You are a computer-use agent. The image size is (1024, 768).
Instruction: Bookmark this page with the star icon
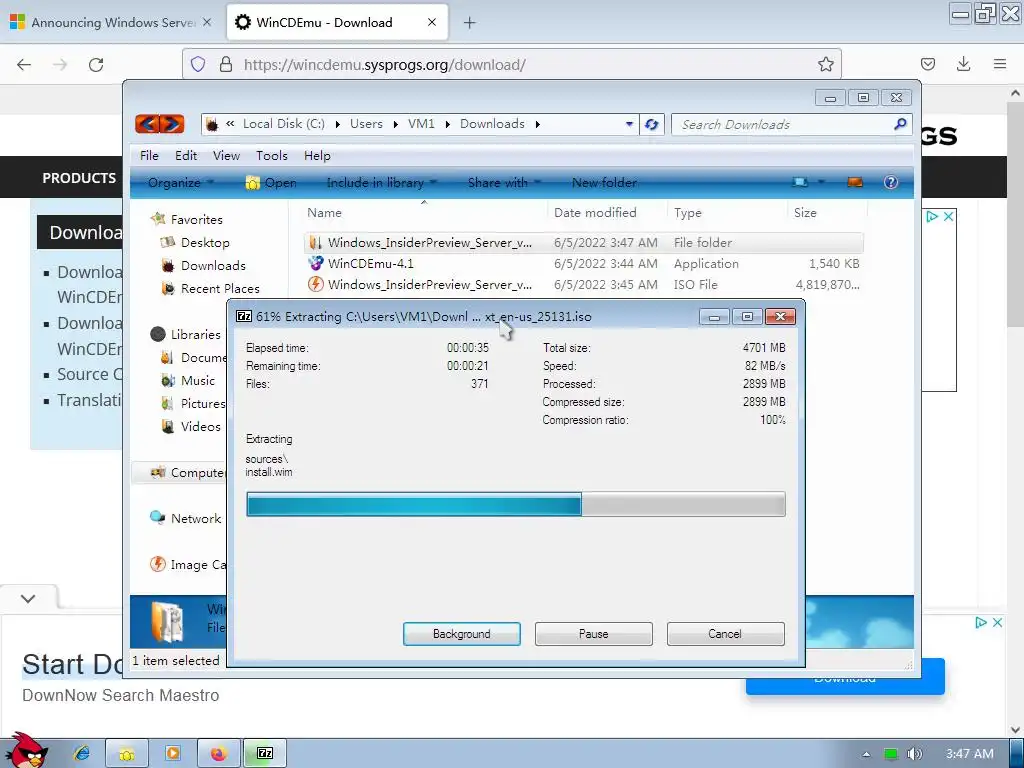pyautogui.click(x=825, y=64)
